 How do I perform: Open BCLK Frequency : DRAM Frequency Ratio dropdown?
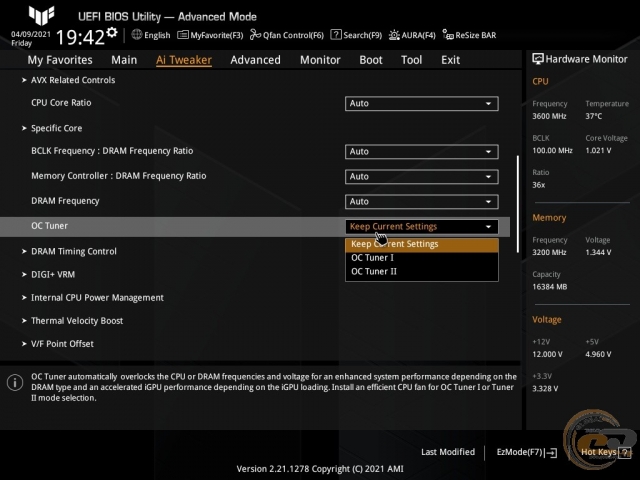[422, 151]
